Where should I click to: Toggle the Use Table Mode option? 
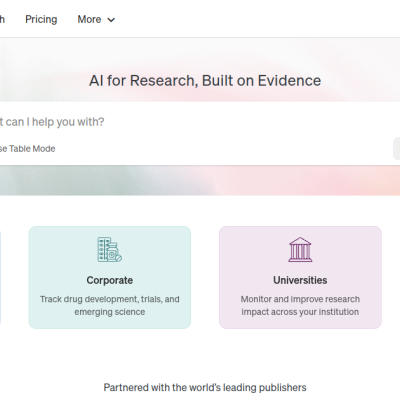coord(27,149)
